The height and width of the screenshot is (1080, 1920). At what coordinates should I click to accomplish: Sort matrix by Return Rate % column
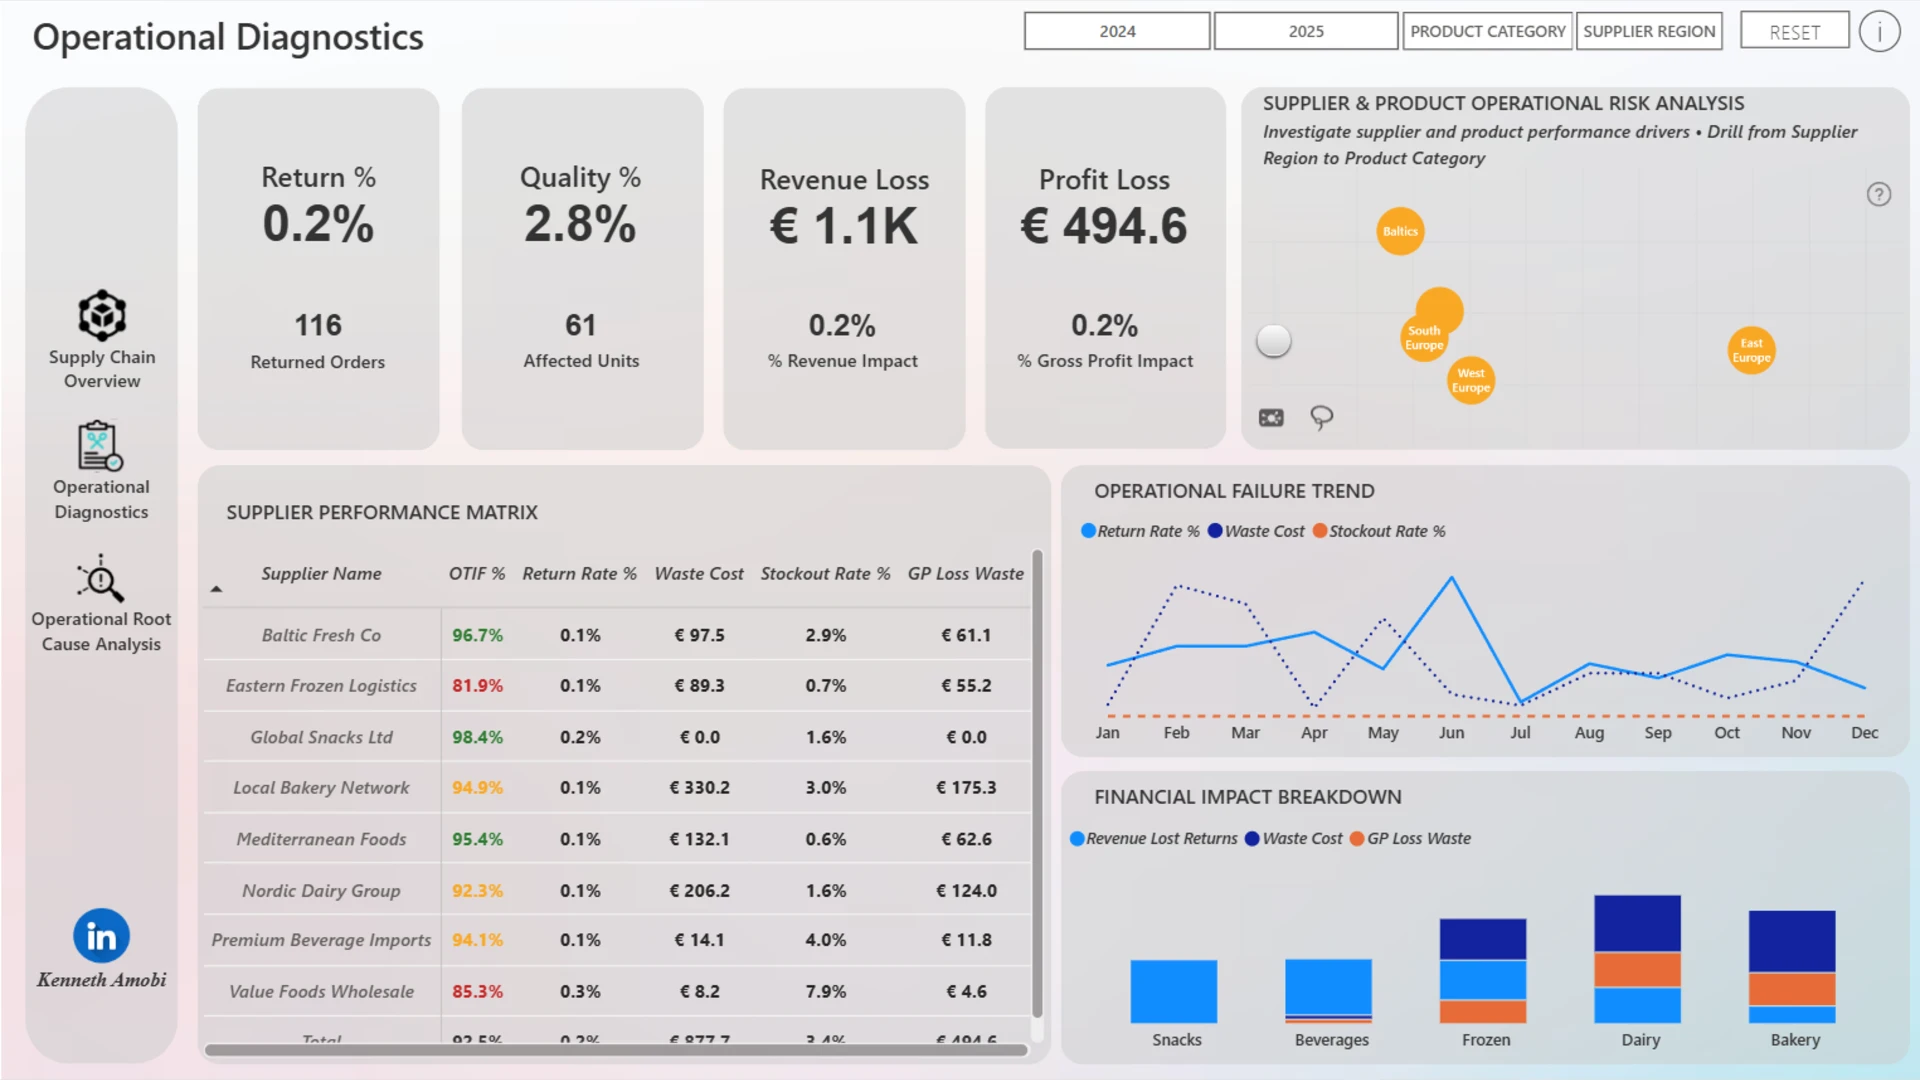(x=579, y=574)
